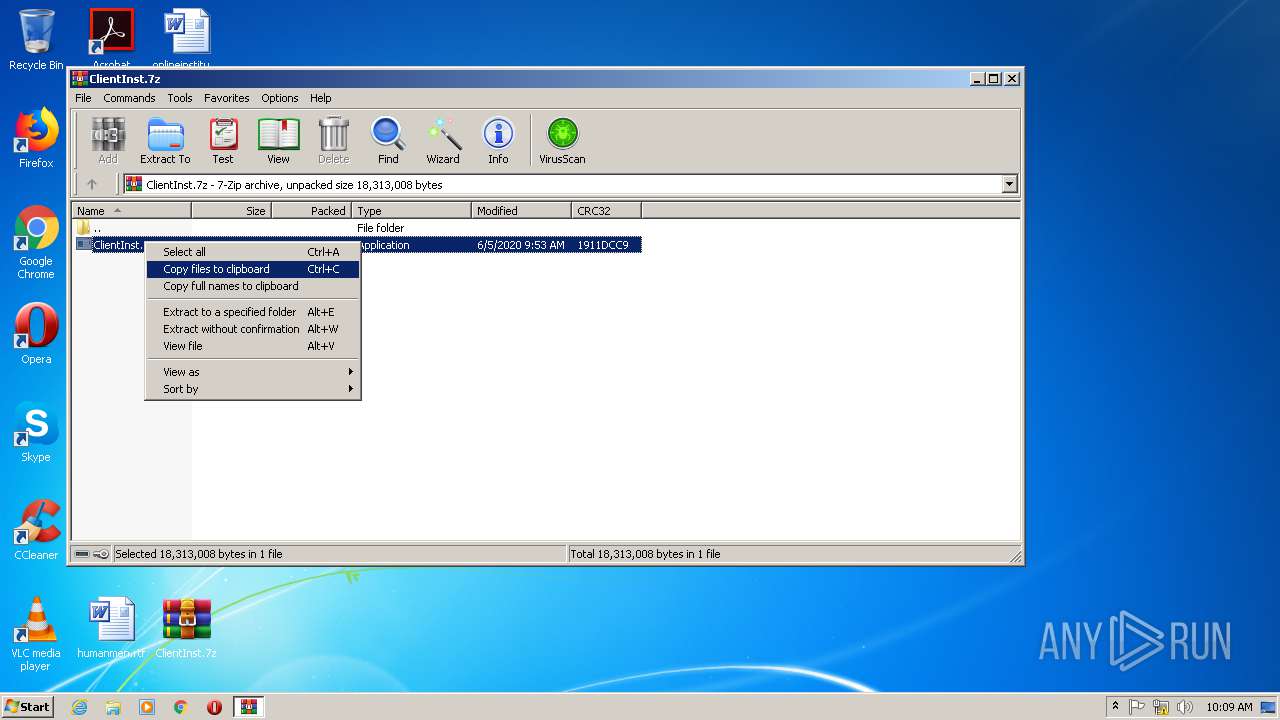
Task: Open the Help menu
Action: [x=320, y=98]
